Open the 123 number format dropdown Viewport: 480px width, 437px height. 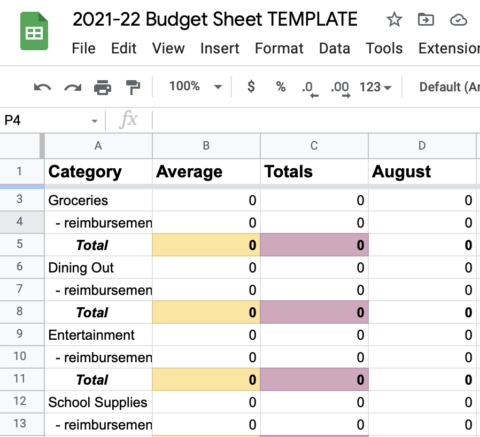375,87
